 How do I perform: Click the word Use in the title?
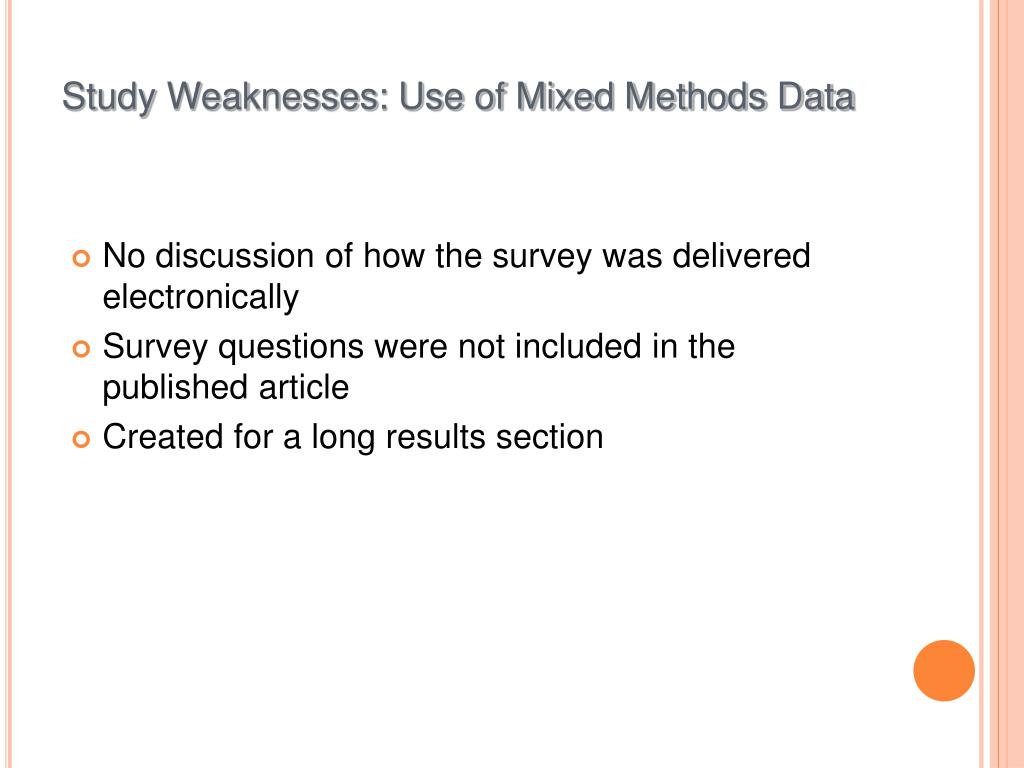(x=431, y=97)
